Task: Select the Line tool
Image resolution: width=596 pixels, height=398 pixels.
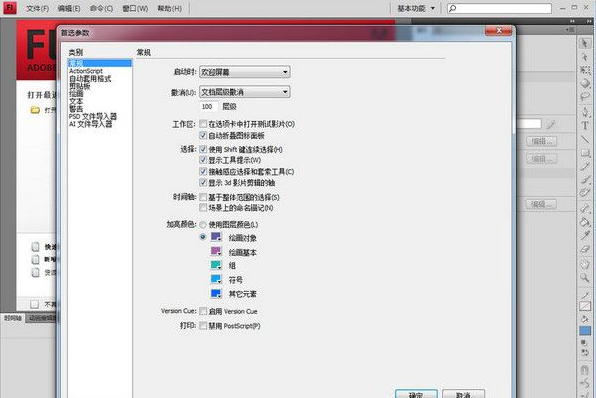Action: click(585, 139)
